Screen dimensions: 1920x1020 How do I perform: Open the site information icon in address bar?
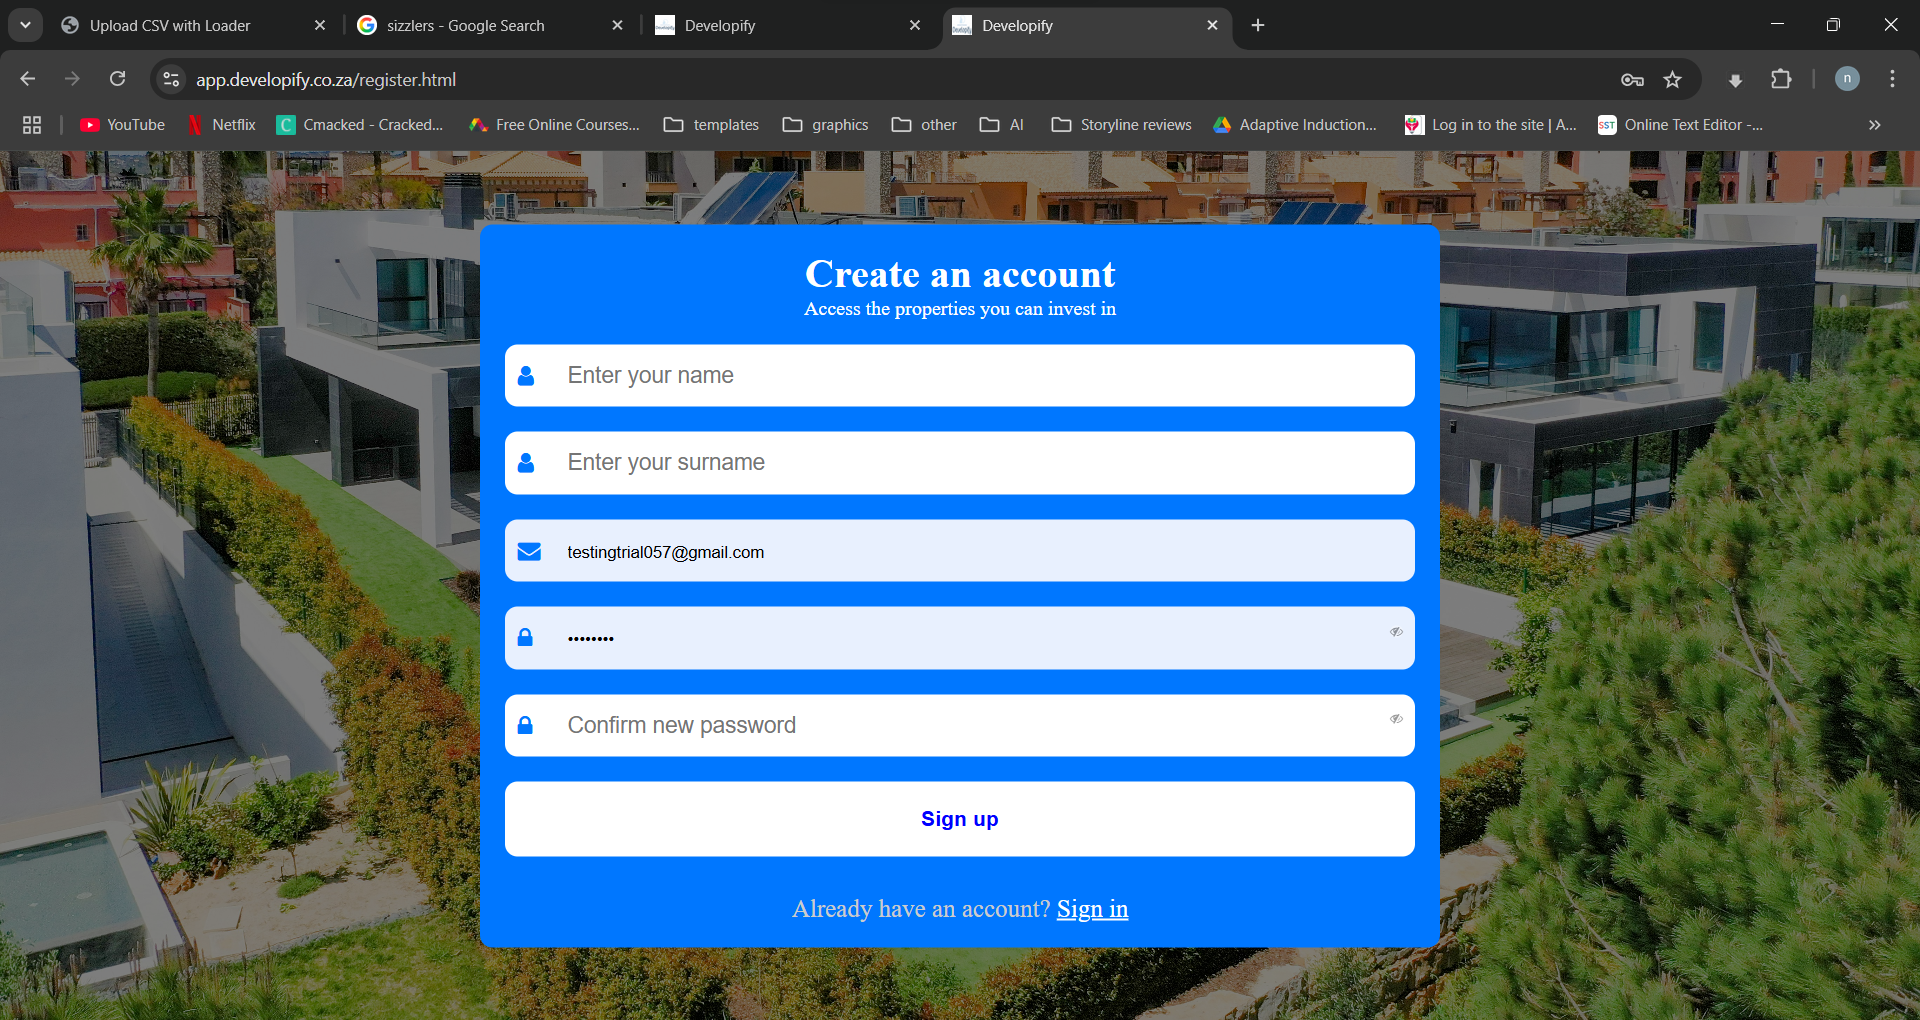[172, 80]
